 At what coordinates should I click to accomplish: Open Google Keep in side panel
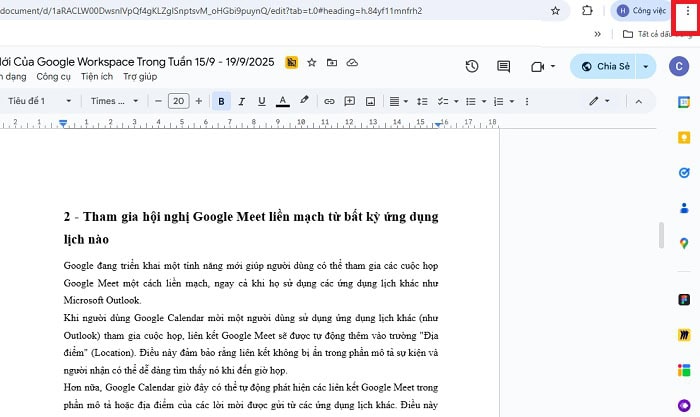(684, 138)
